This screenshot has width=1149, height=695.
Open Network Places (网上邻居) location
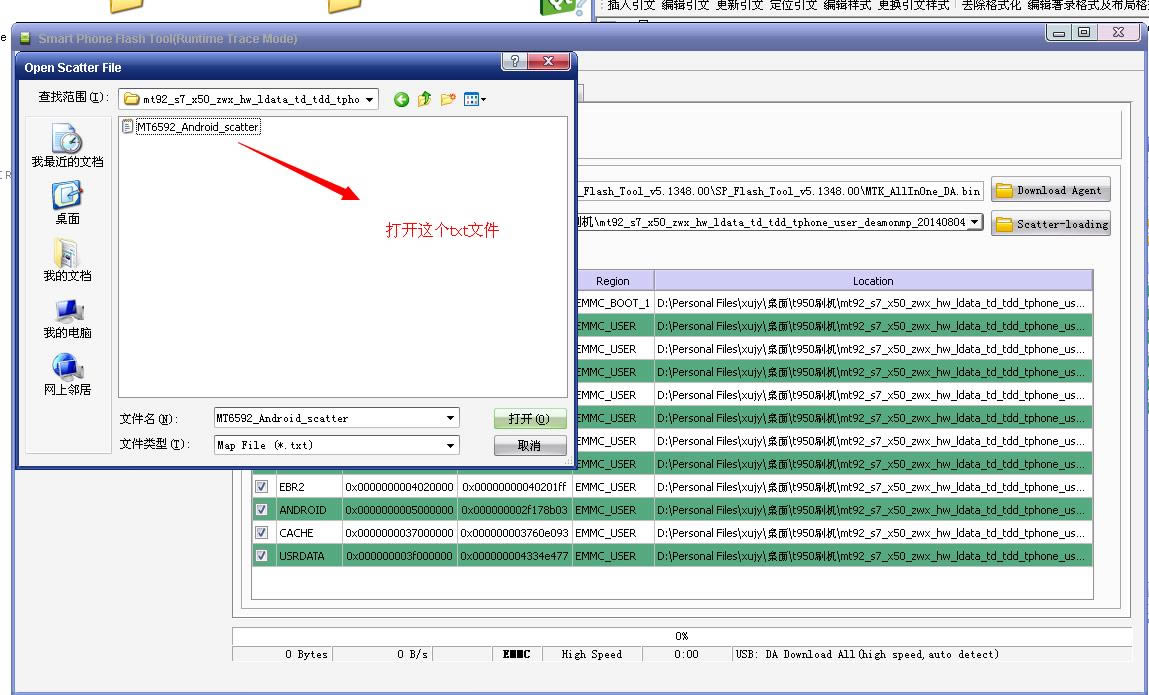coord(67,375)
